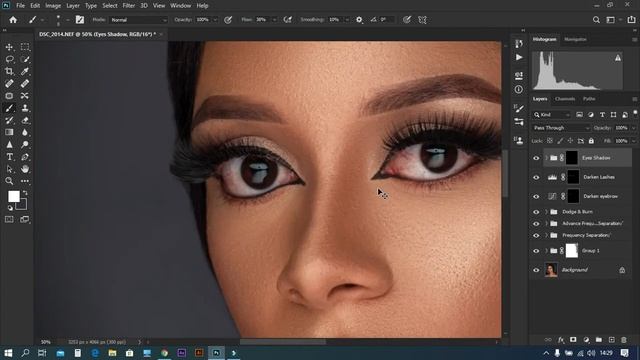Viewport: 640px width, 360px height.
Task: Click the Home icon in options bar
Action: click(x=13, y=20)
